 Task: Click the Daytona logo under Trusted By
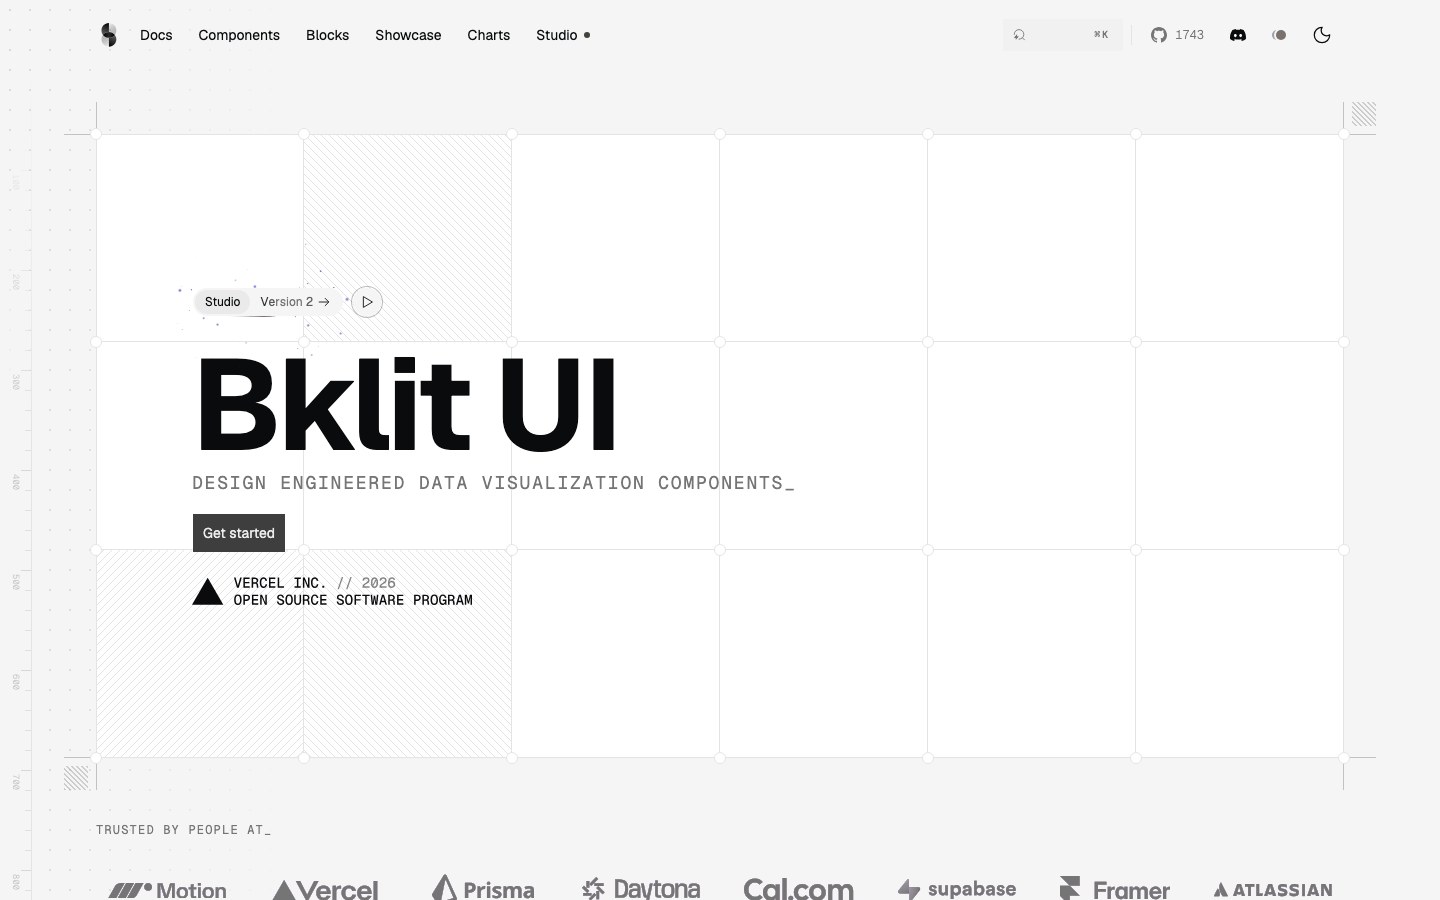click(x=641, y=888)
